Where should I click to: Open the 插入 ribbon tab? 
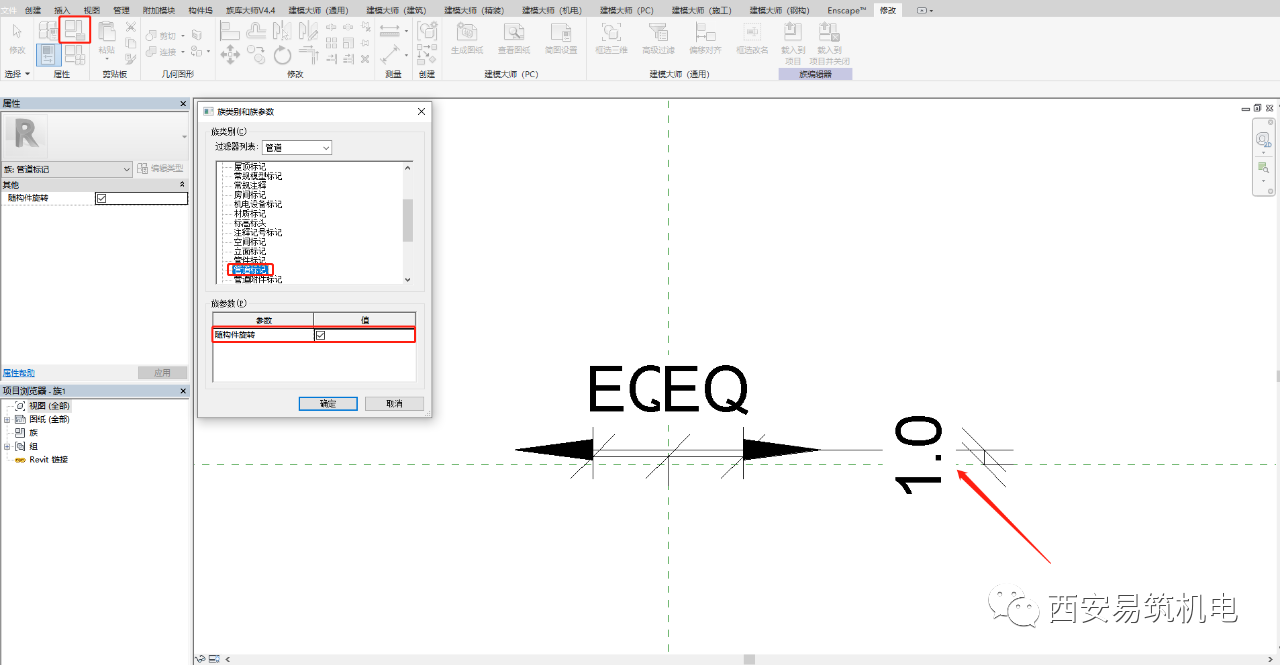[62, 9]
